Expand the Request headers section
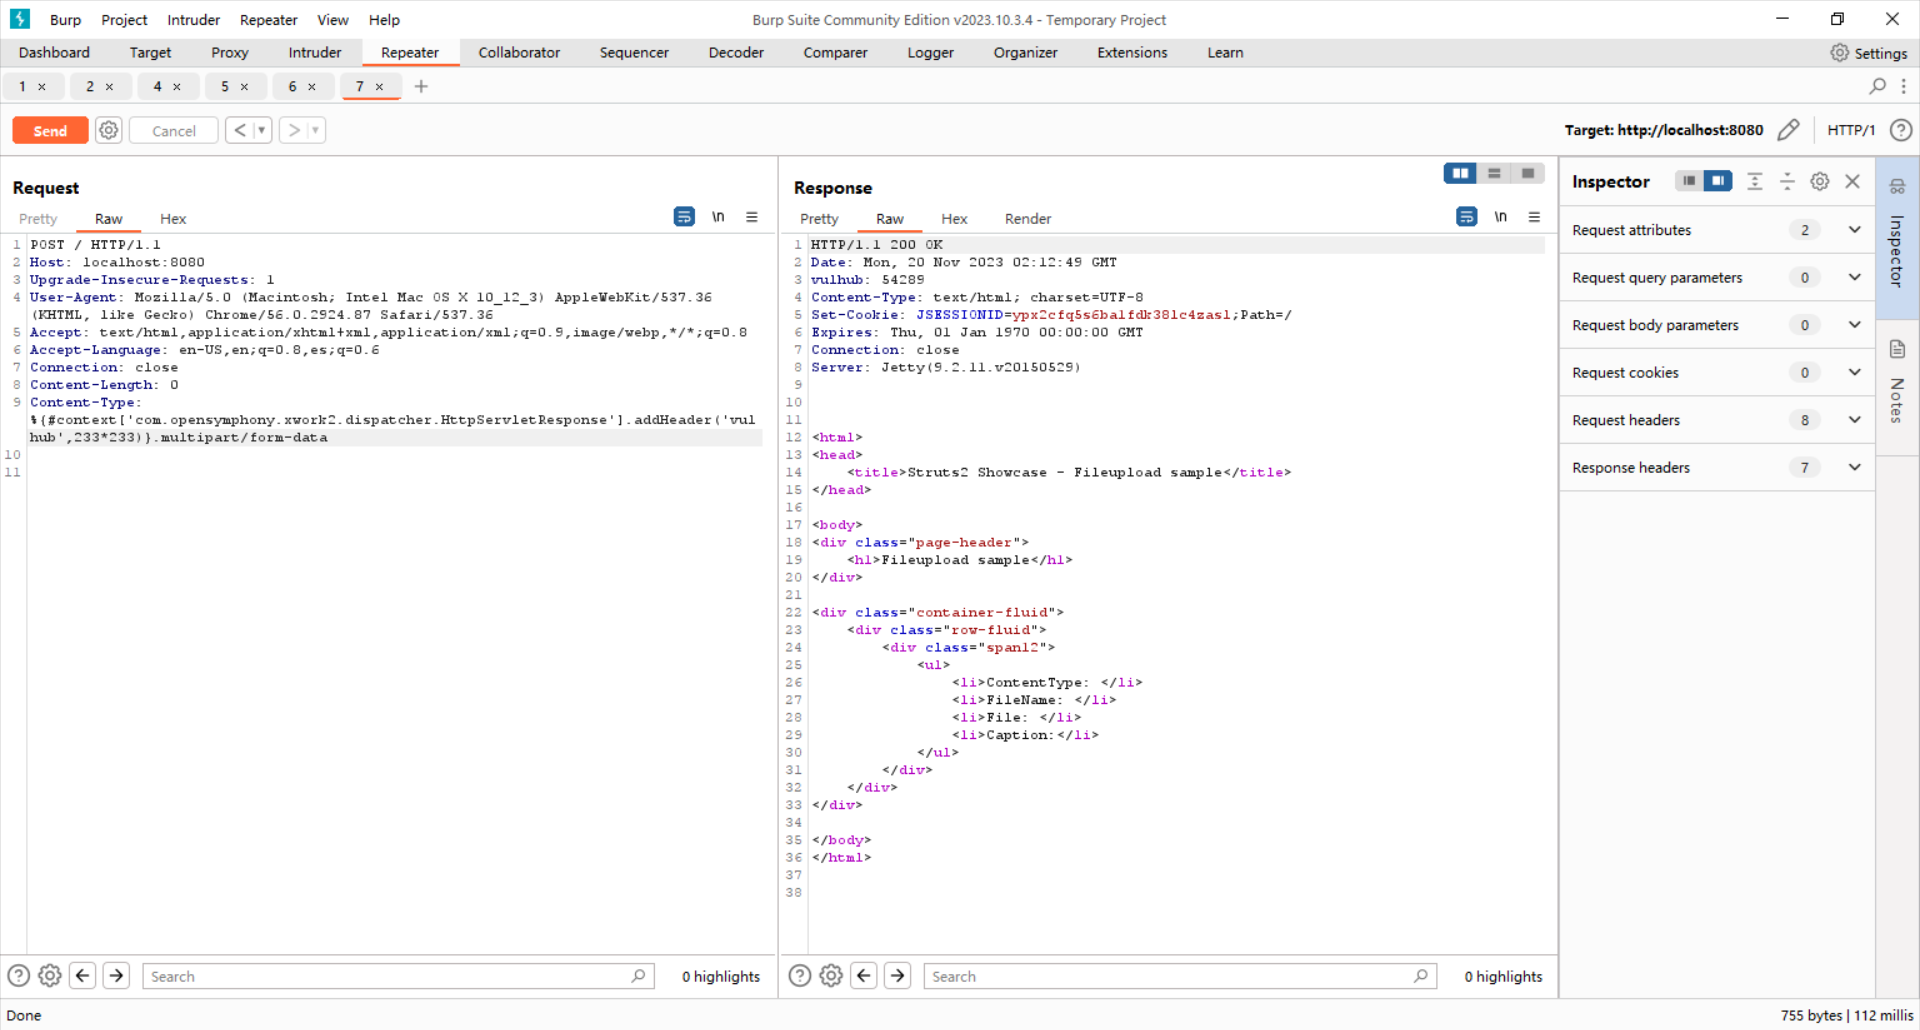 (x=1854, y=420)
